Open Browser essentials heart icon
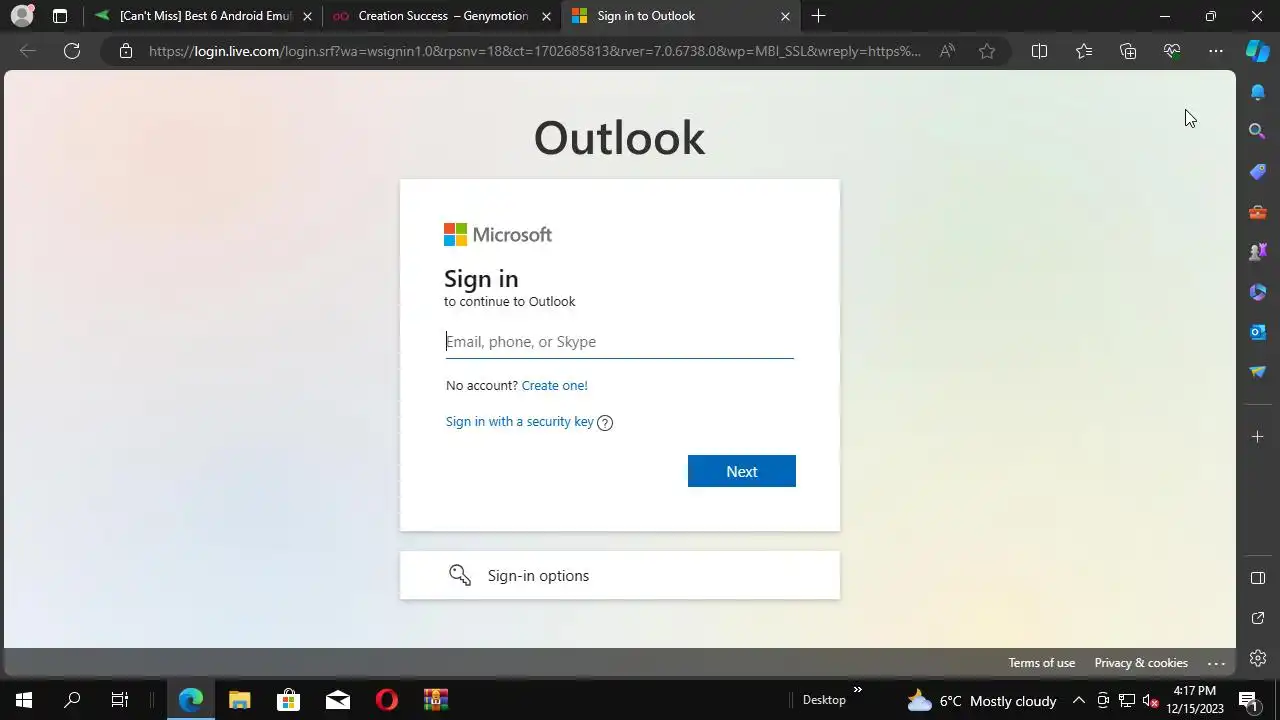Screen dimensions: 1280x720 tap(1172, 51)
